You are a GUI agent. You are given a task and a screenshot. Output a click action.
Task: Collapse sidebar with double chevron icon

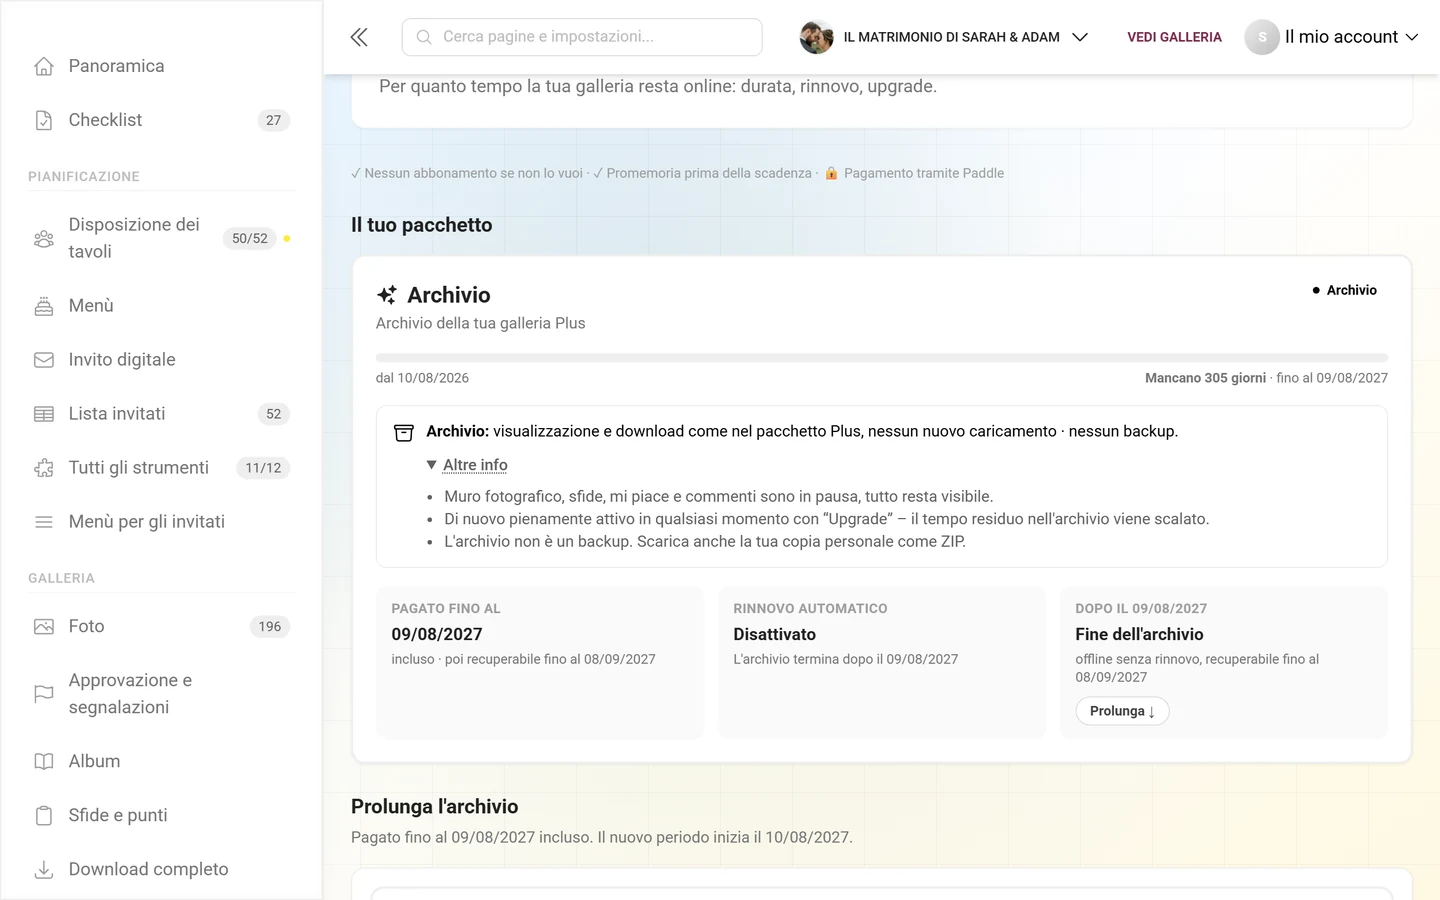(x=359, y=37)
